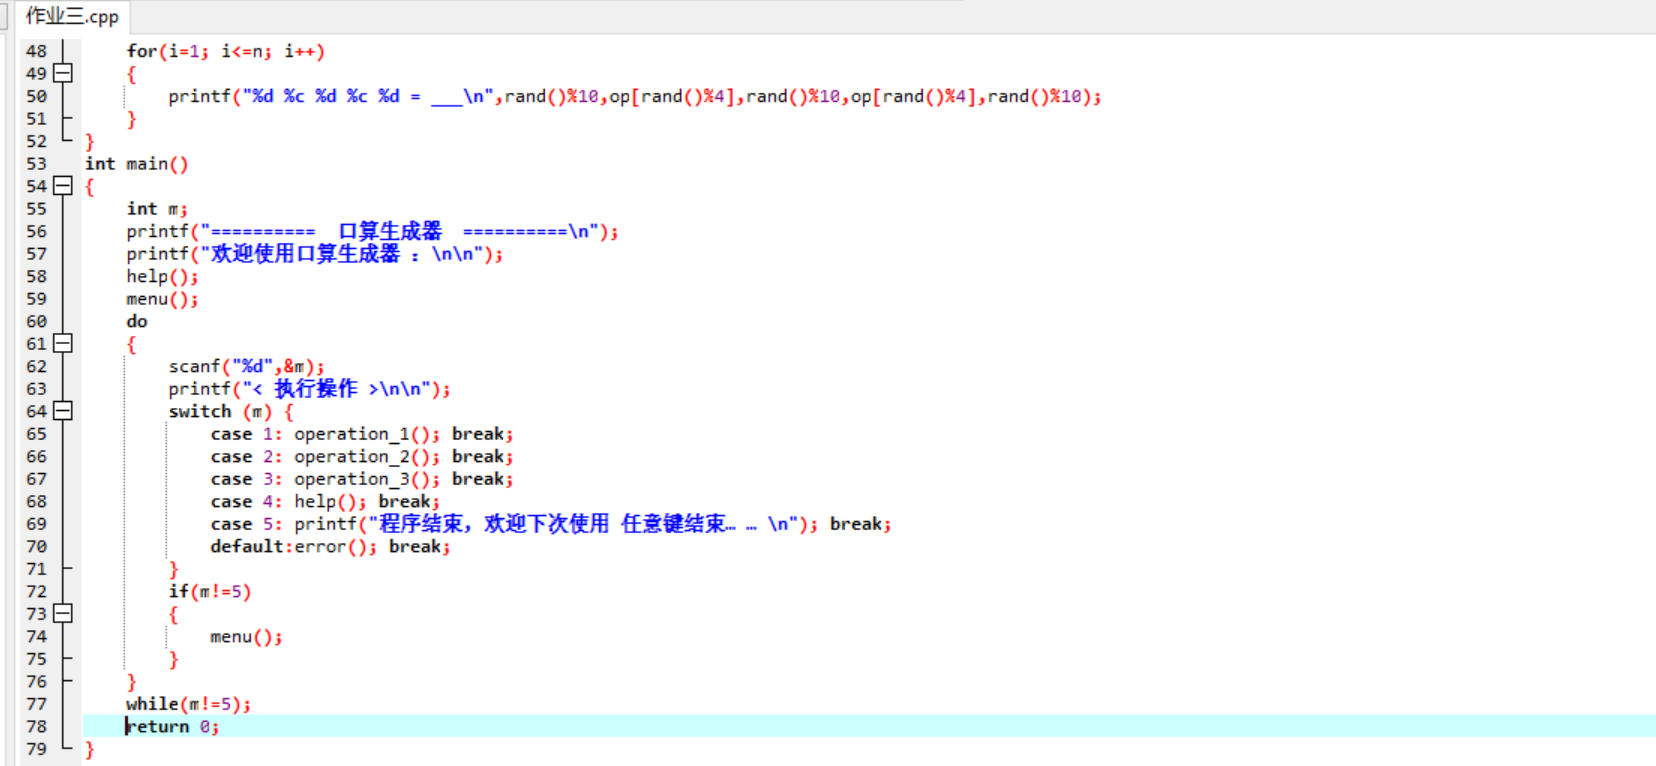Screen dimensions: 1656x766
Task: Click line number 48 in the gutter
Action: pos(36,51)
